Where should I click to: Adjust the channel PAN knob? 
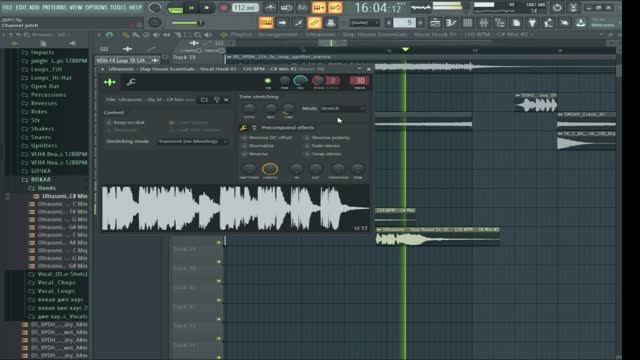[284, 81]
